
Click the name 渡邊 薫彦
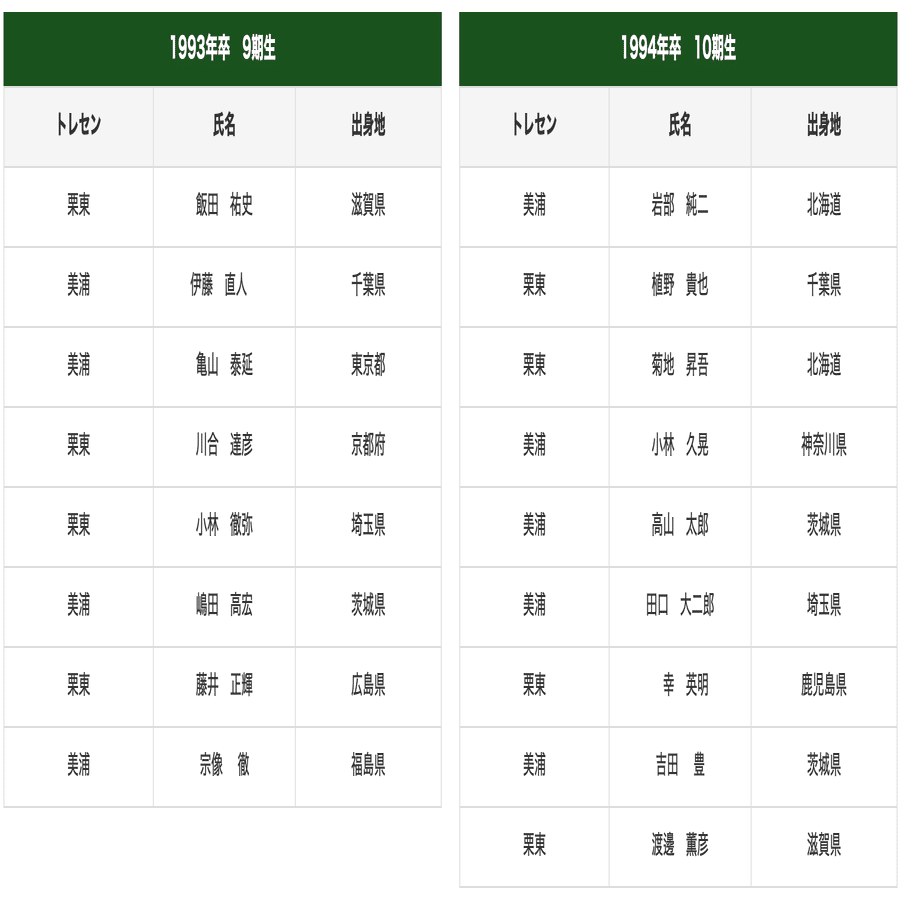(x=680, y=844)
